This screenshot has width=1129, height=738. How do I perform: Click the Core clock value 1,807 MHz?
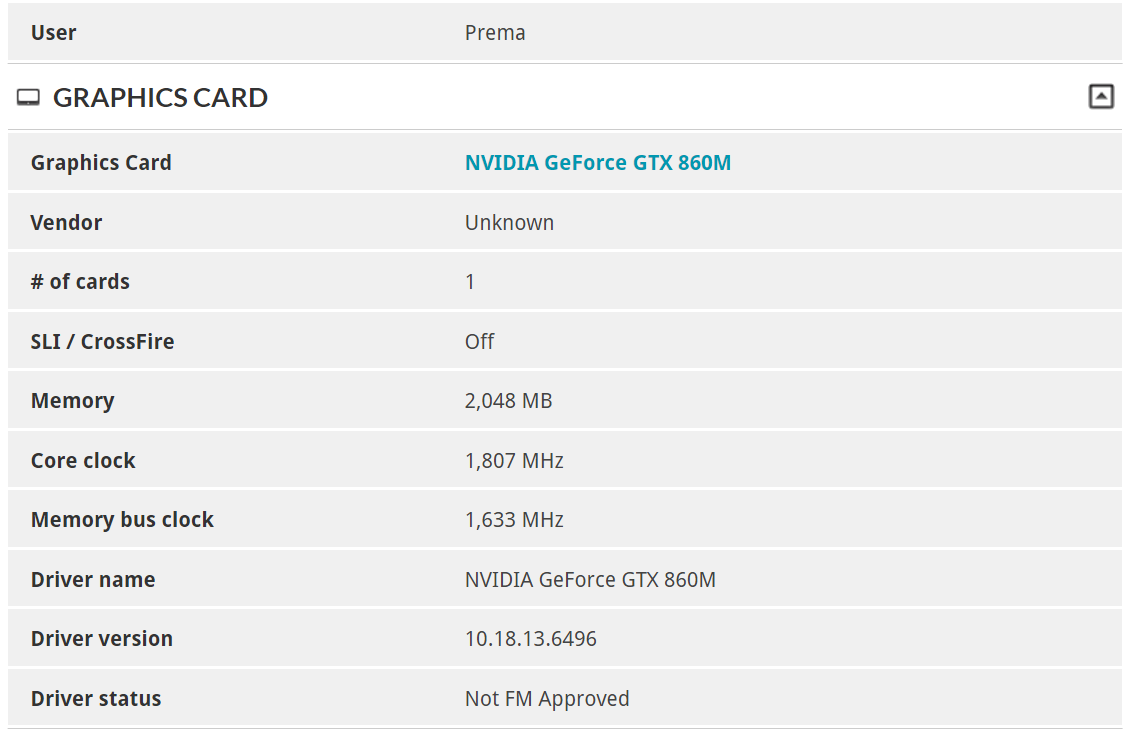(x=514, y=461)
